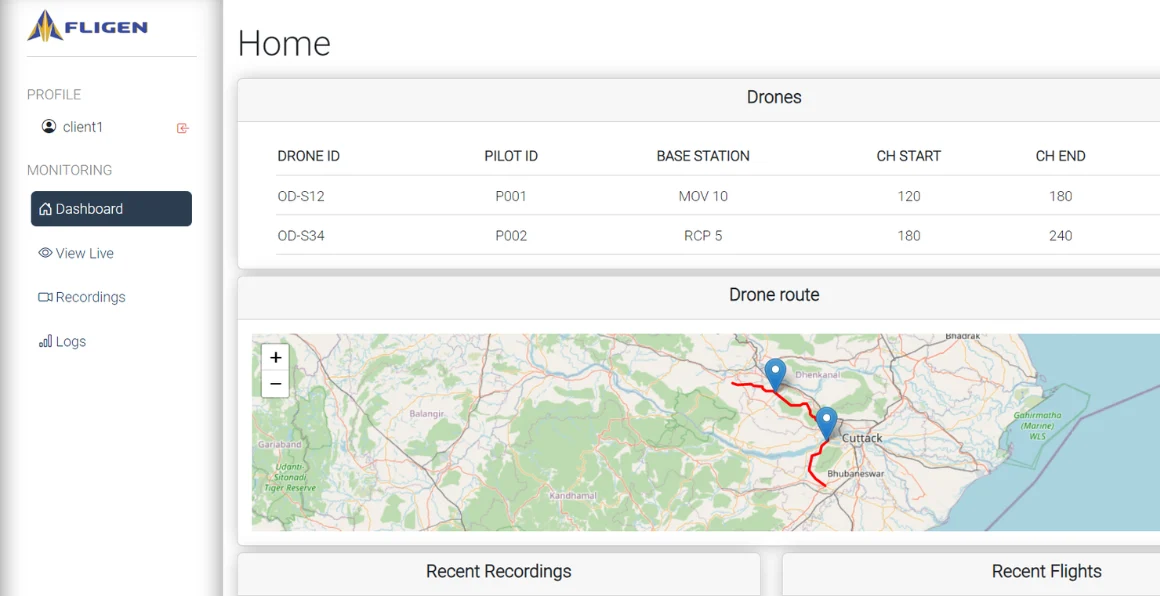
Task: Open the Dashboard menu item
Action: click(111, 209)
